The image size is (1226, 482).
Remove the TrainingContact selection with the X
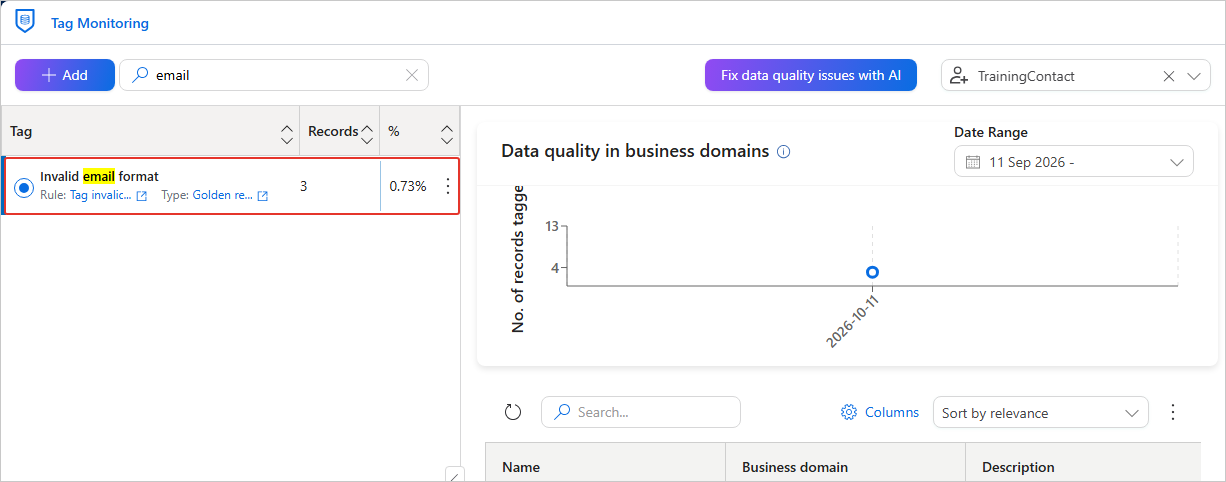click(1169, 75)
